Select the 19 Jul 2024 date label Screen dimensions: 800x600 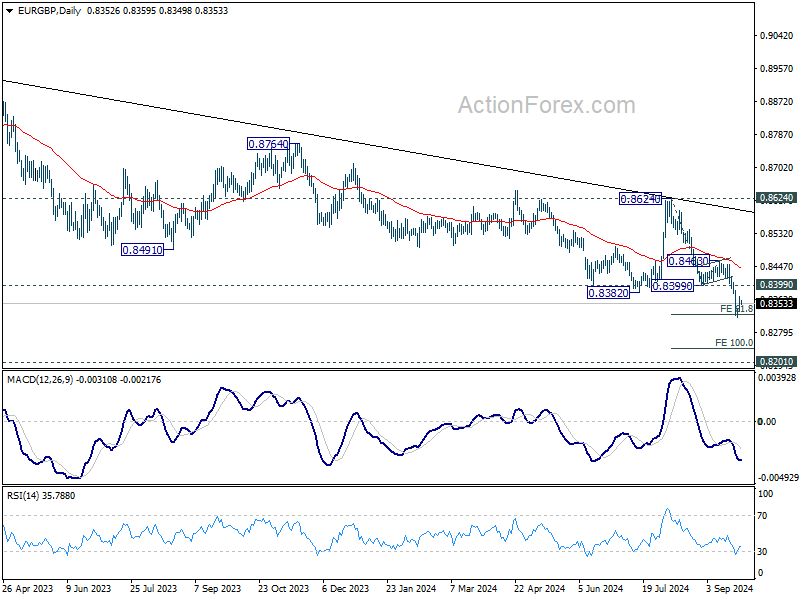click(665, 588)
